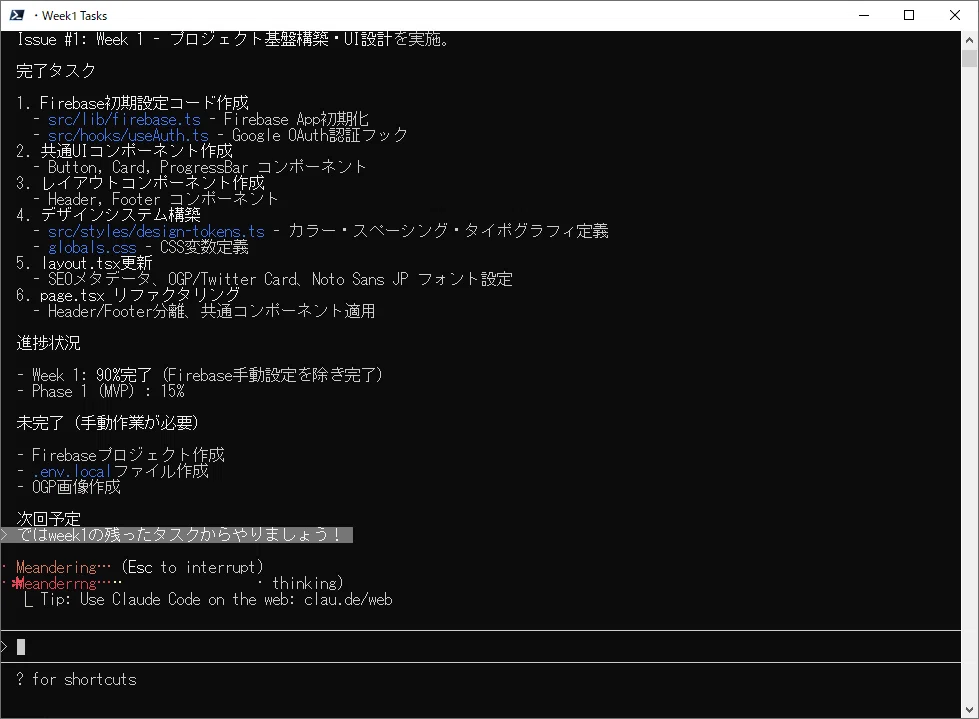This screenshot has width=979, height=719.
Task: Click the '完了タスク' heading
Action: pos(56,71)
